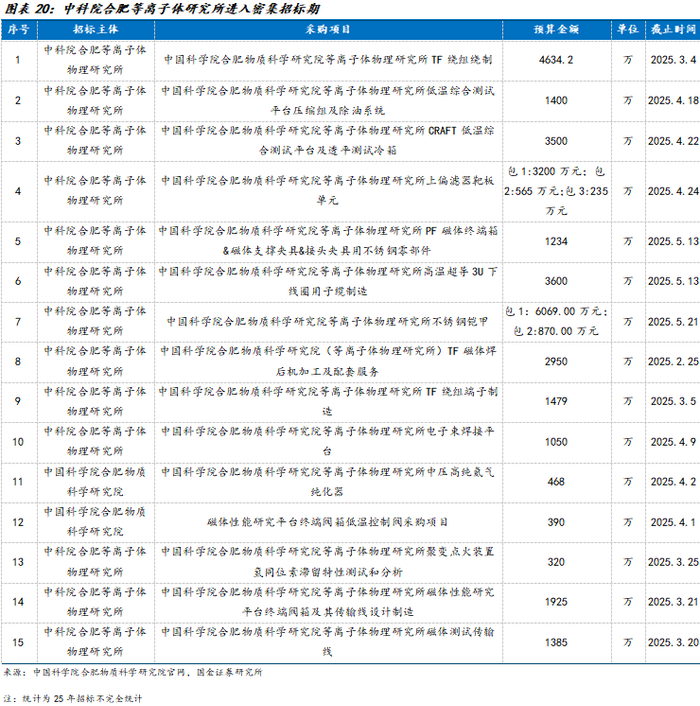Click row 11 bidder 中国科学院合肥物质科学研究院

[95, 481]
